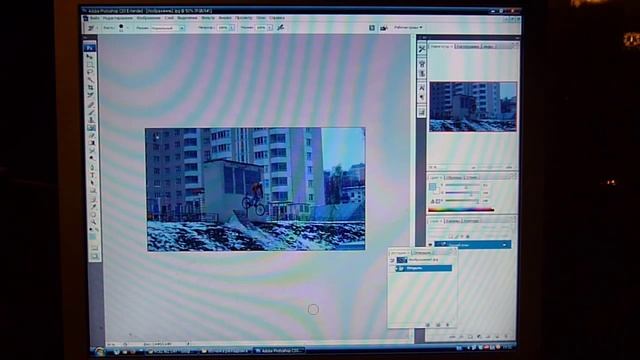Switch to the Гистограмма tab

(468, 47)
